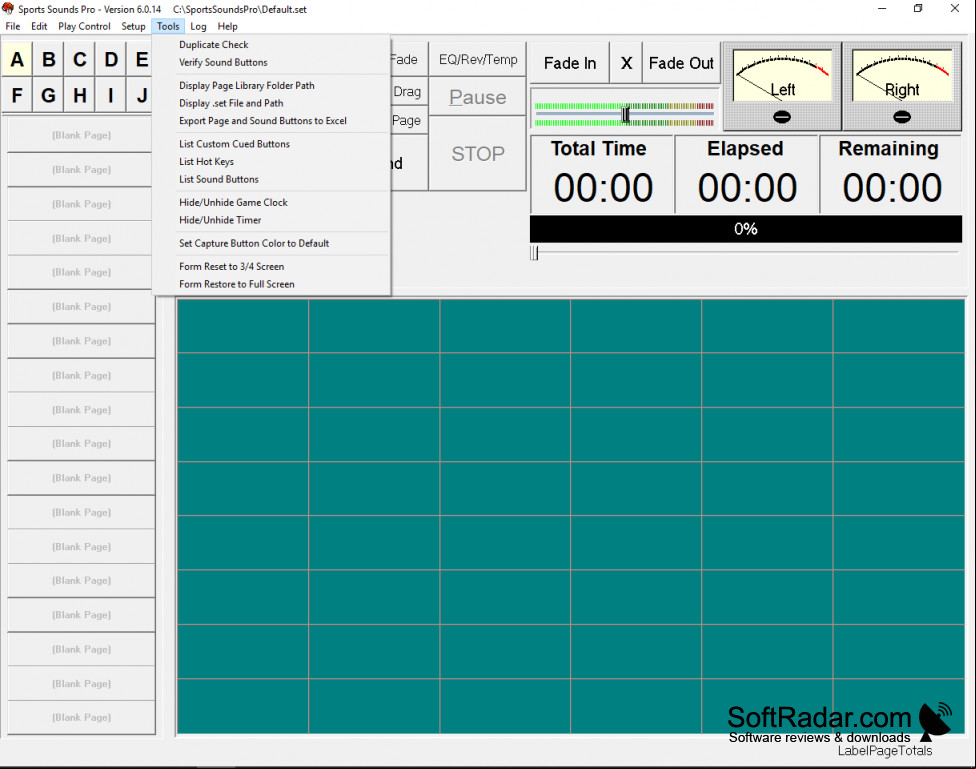Close the open Tools menu
Screen dimensions: 976x769
pos(168,26)
